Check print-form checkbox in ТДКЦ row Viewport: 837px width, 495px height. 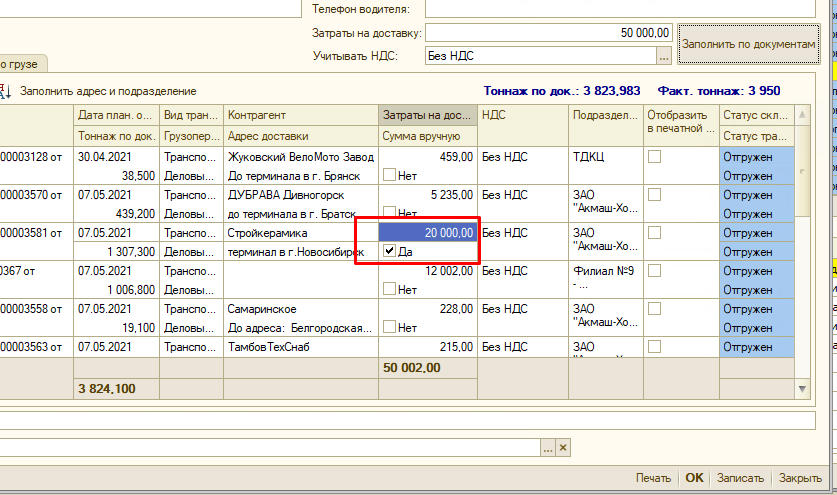[654, 156]
